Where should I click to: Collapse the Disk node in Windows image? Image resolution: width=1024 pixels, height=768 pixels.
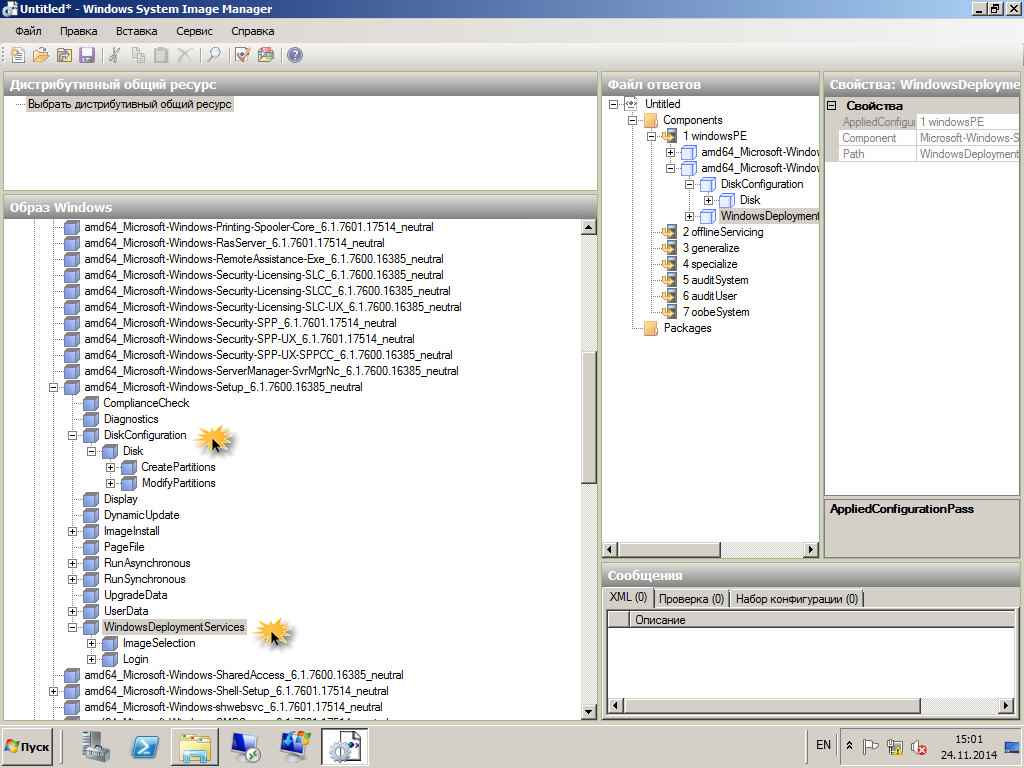click(x=91, y=451)
